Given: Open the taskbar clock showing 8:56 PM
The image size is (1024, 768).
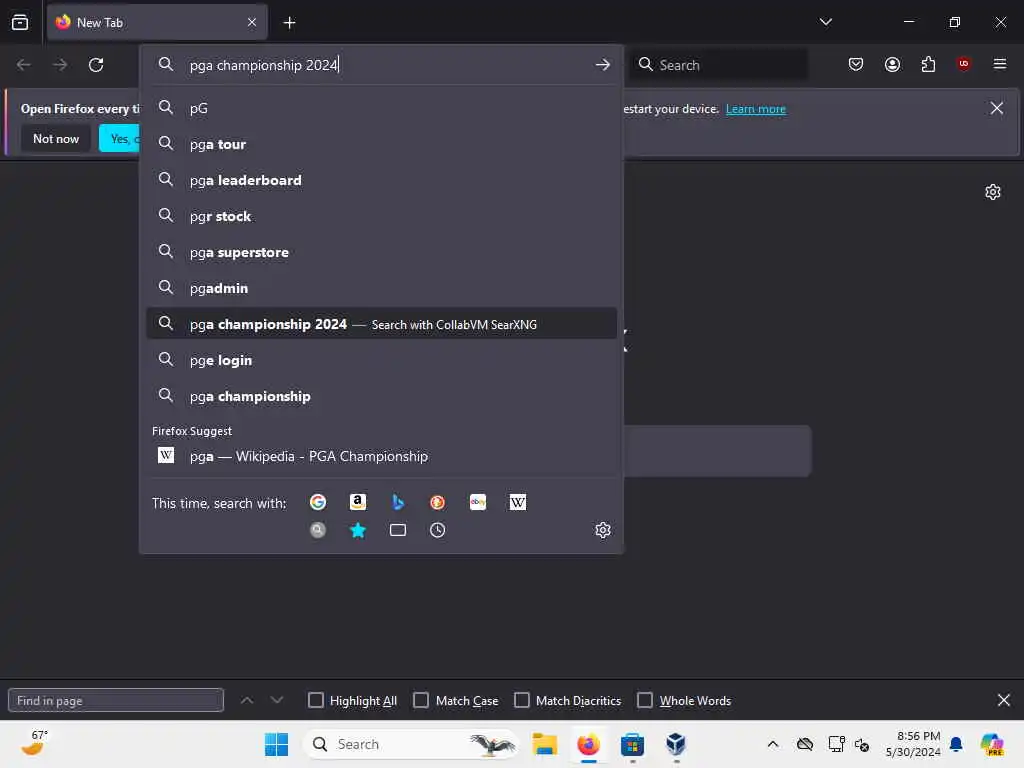Looking at the screenshot, I should 913,744.
